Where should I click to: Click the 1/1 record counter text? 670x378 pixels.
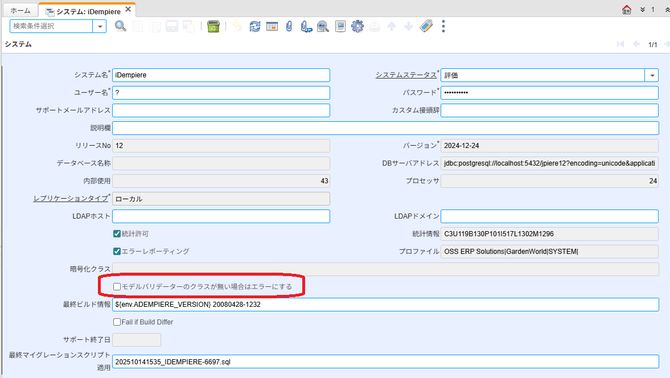(x=652, y=44)
